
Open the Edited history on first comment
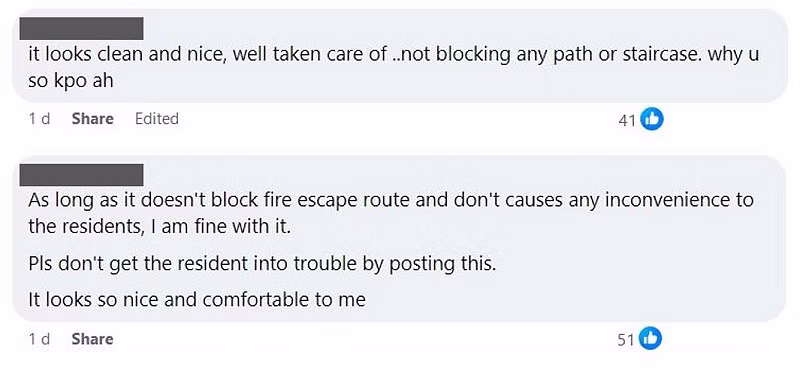[157, 119]
